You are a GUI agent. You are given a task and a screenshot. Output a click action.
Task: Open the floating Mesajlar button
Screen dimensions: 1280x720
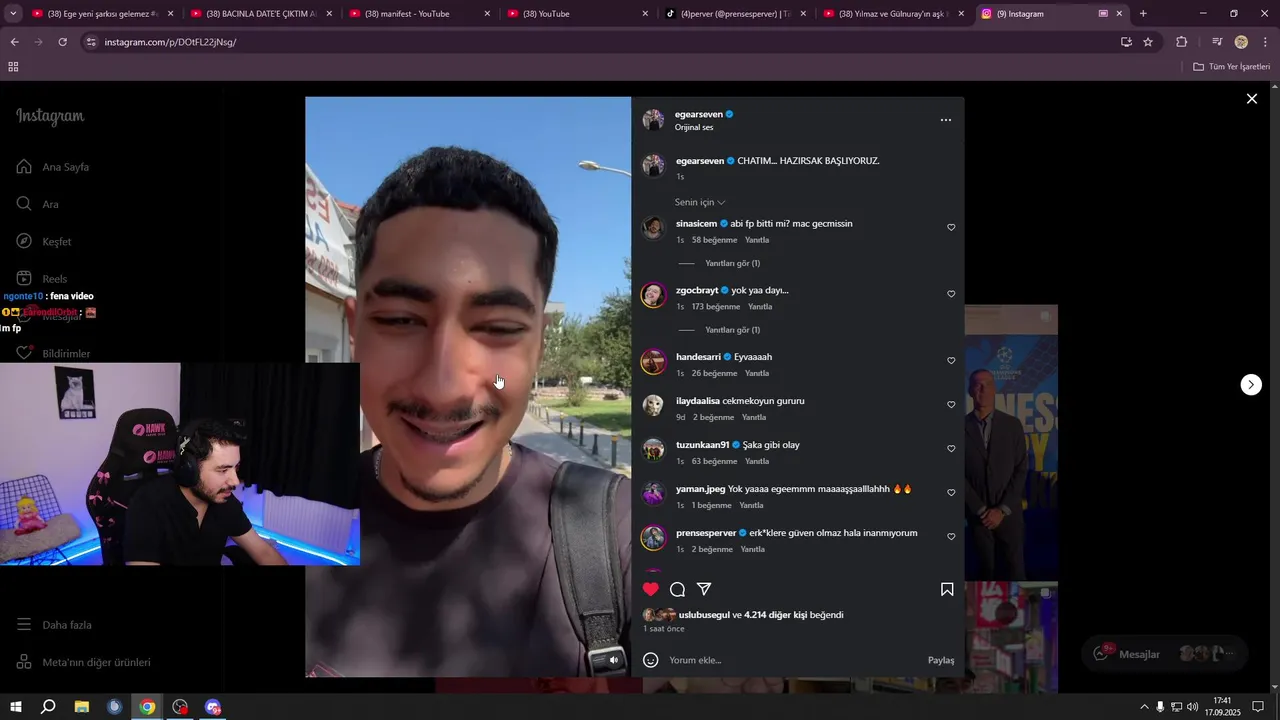click(1165, 654)
